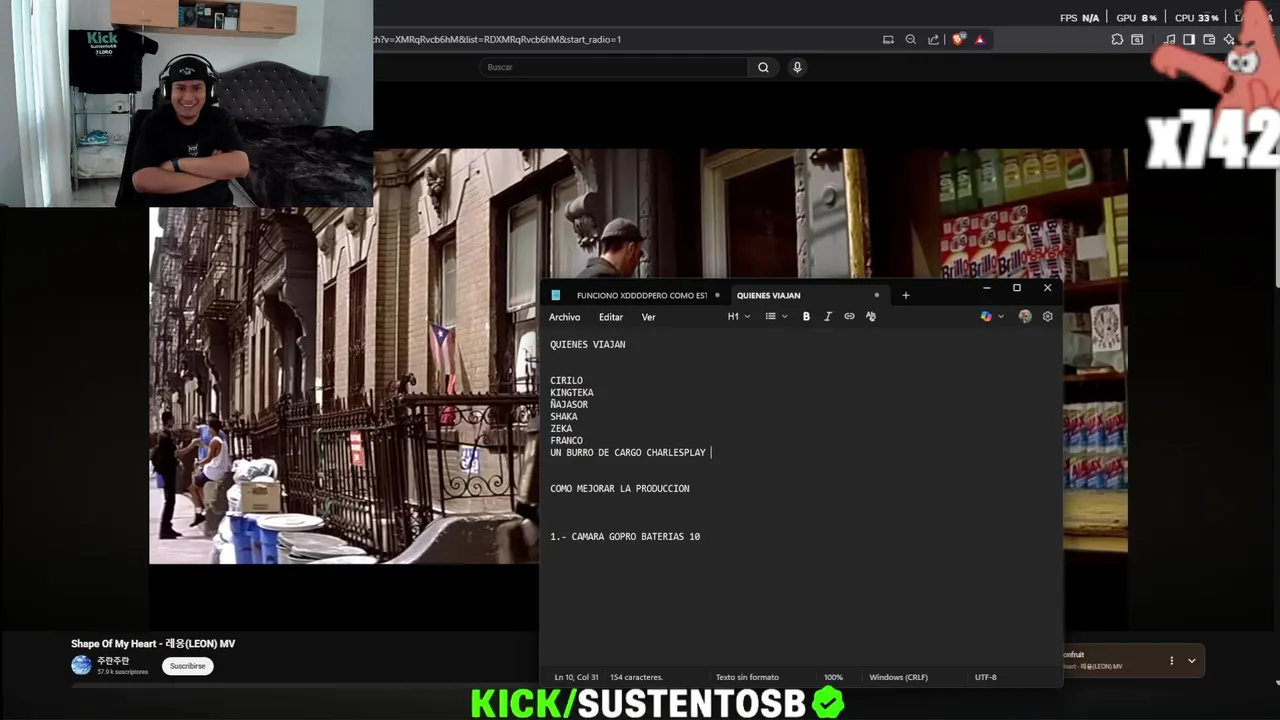
Task: Click the 'KINGTEKA' line in Notepad
Action: [x=571, y=393]
